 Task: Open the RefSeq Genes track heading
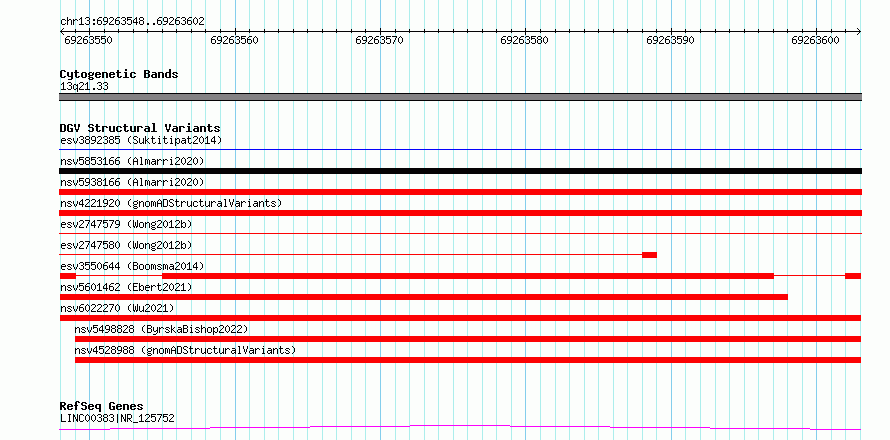(x=101, y=407)
